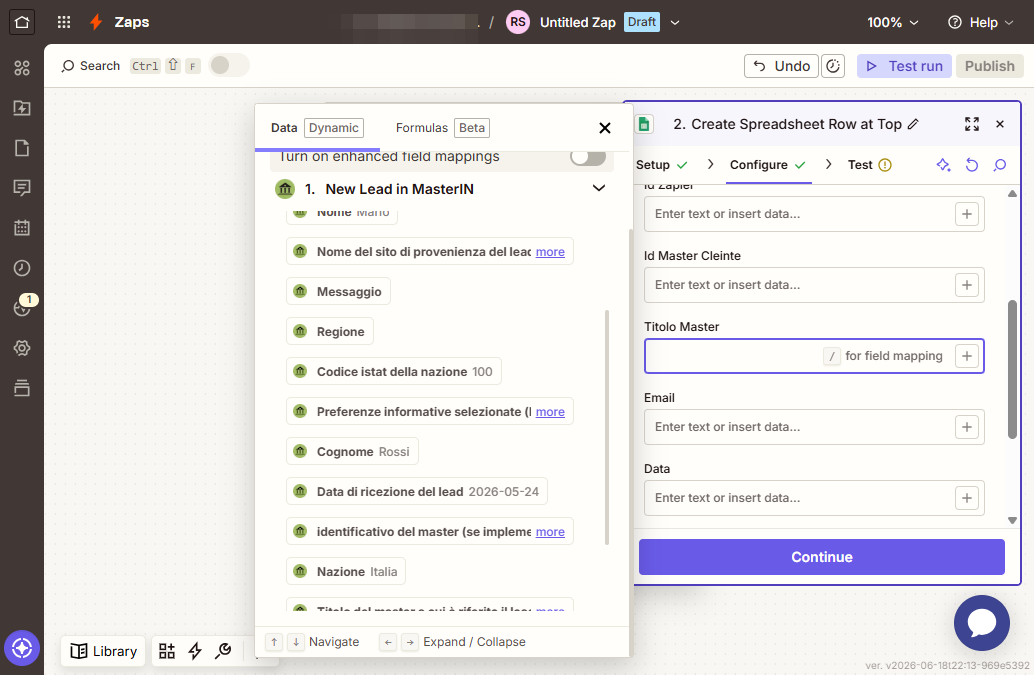1034x675 pixels.
Task: Insert data with plus in Id Zapier field
Action: (x=967, y=214)
